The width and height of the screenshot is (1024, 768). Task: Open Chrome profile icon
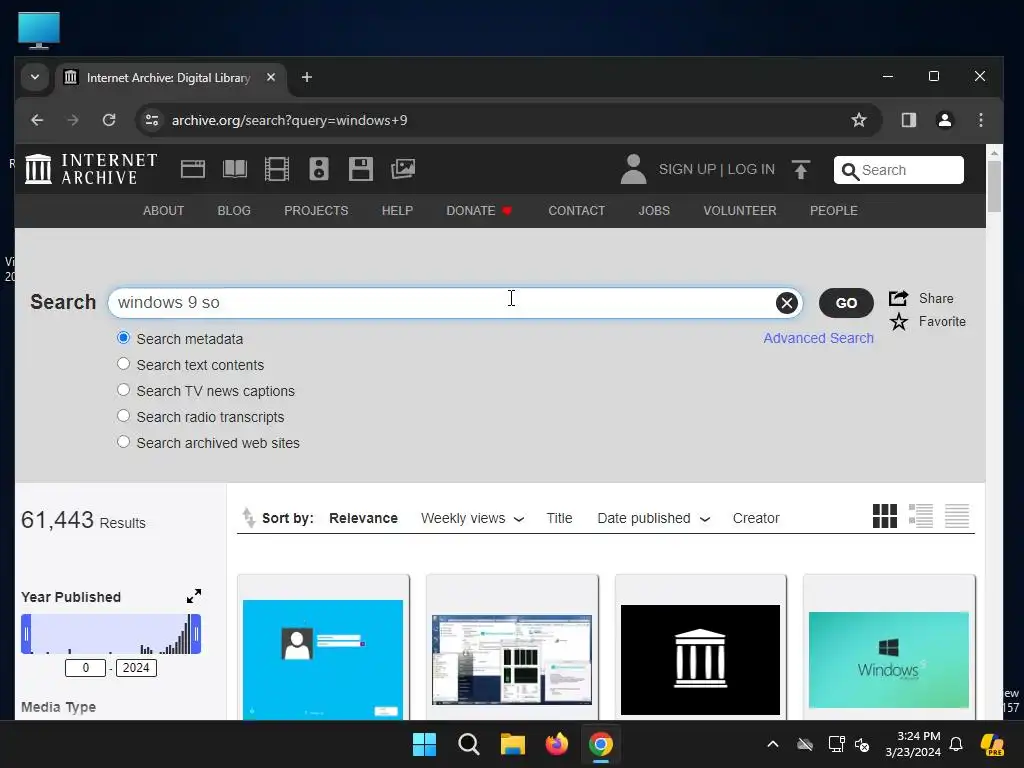pyautogui.click(x=945, y=120)
